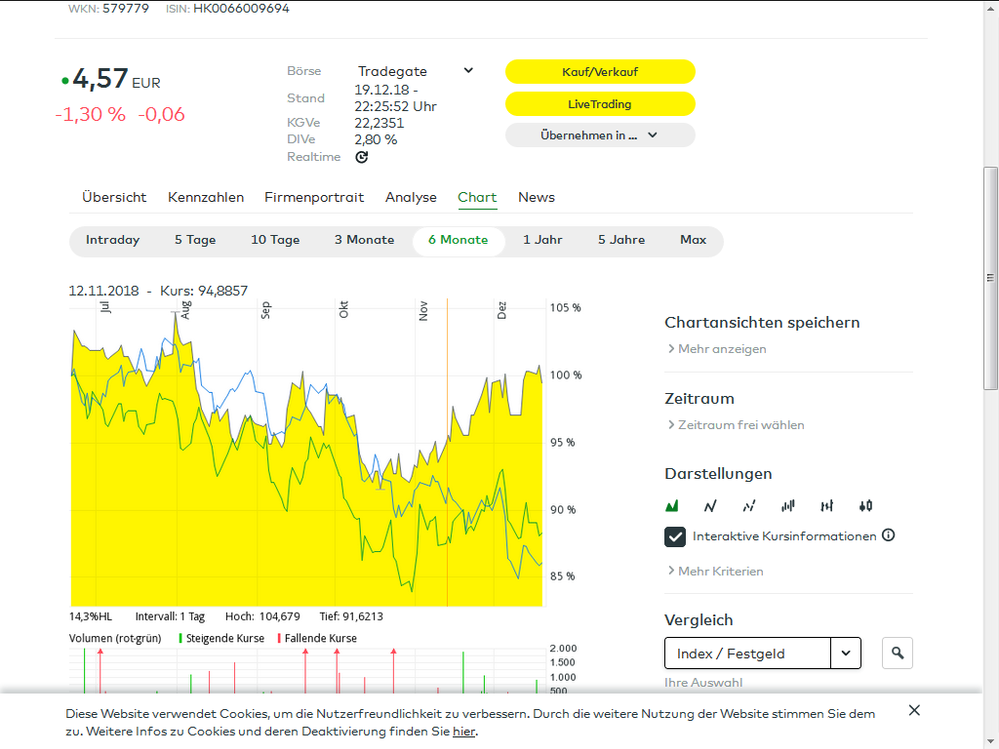Screen dimensions: 999x749
Task: Select the 6 Monate time range
Action: (x=458, y=240)
